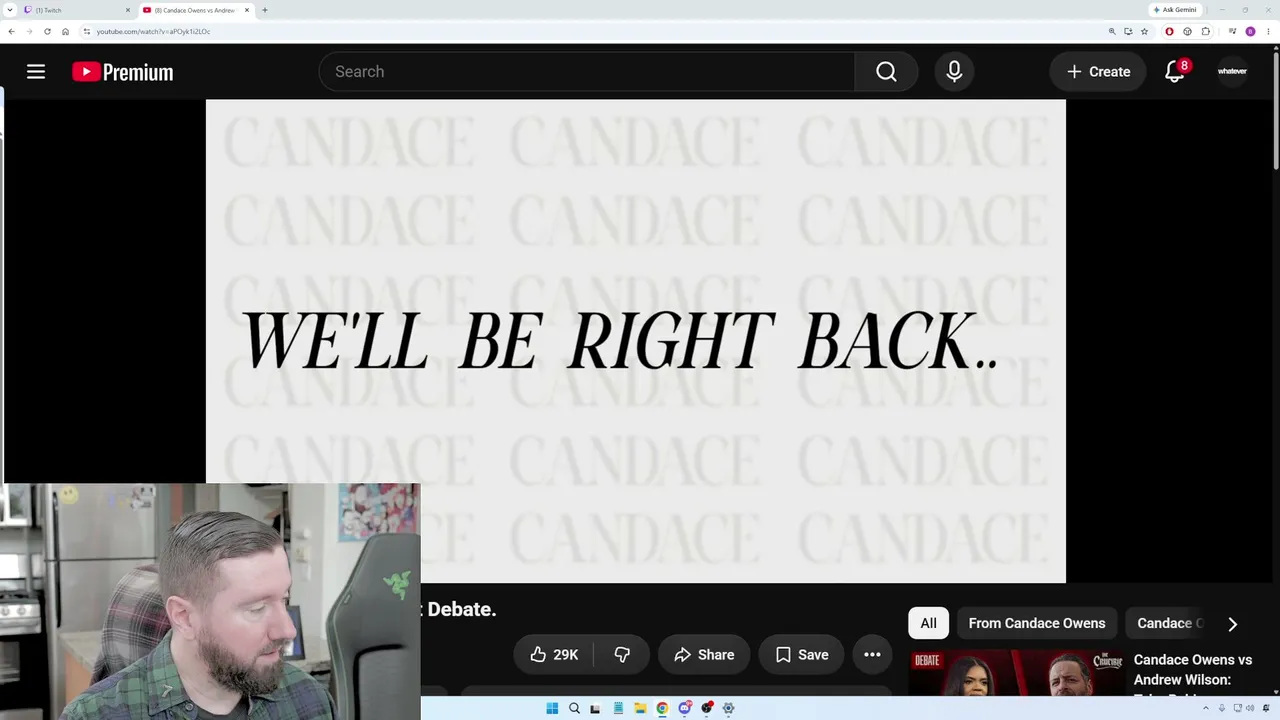This screenshot has width=1280, height=720.
Task: Open the Create menu
Action: click(1098, 72)
